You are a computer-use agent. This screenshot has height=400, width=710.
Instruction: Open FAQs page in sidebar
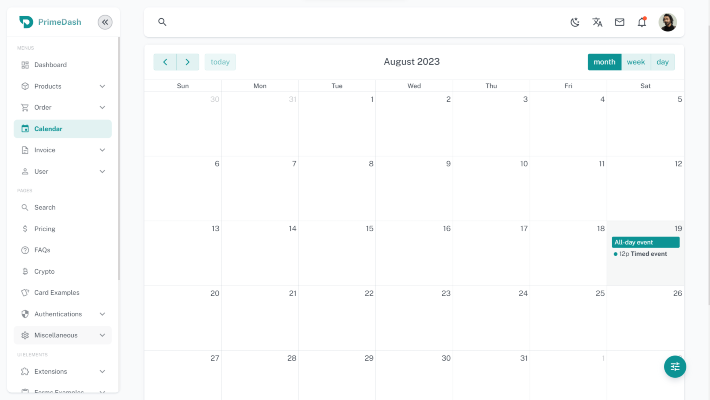click(62, 250)
